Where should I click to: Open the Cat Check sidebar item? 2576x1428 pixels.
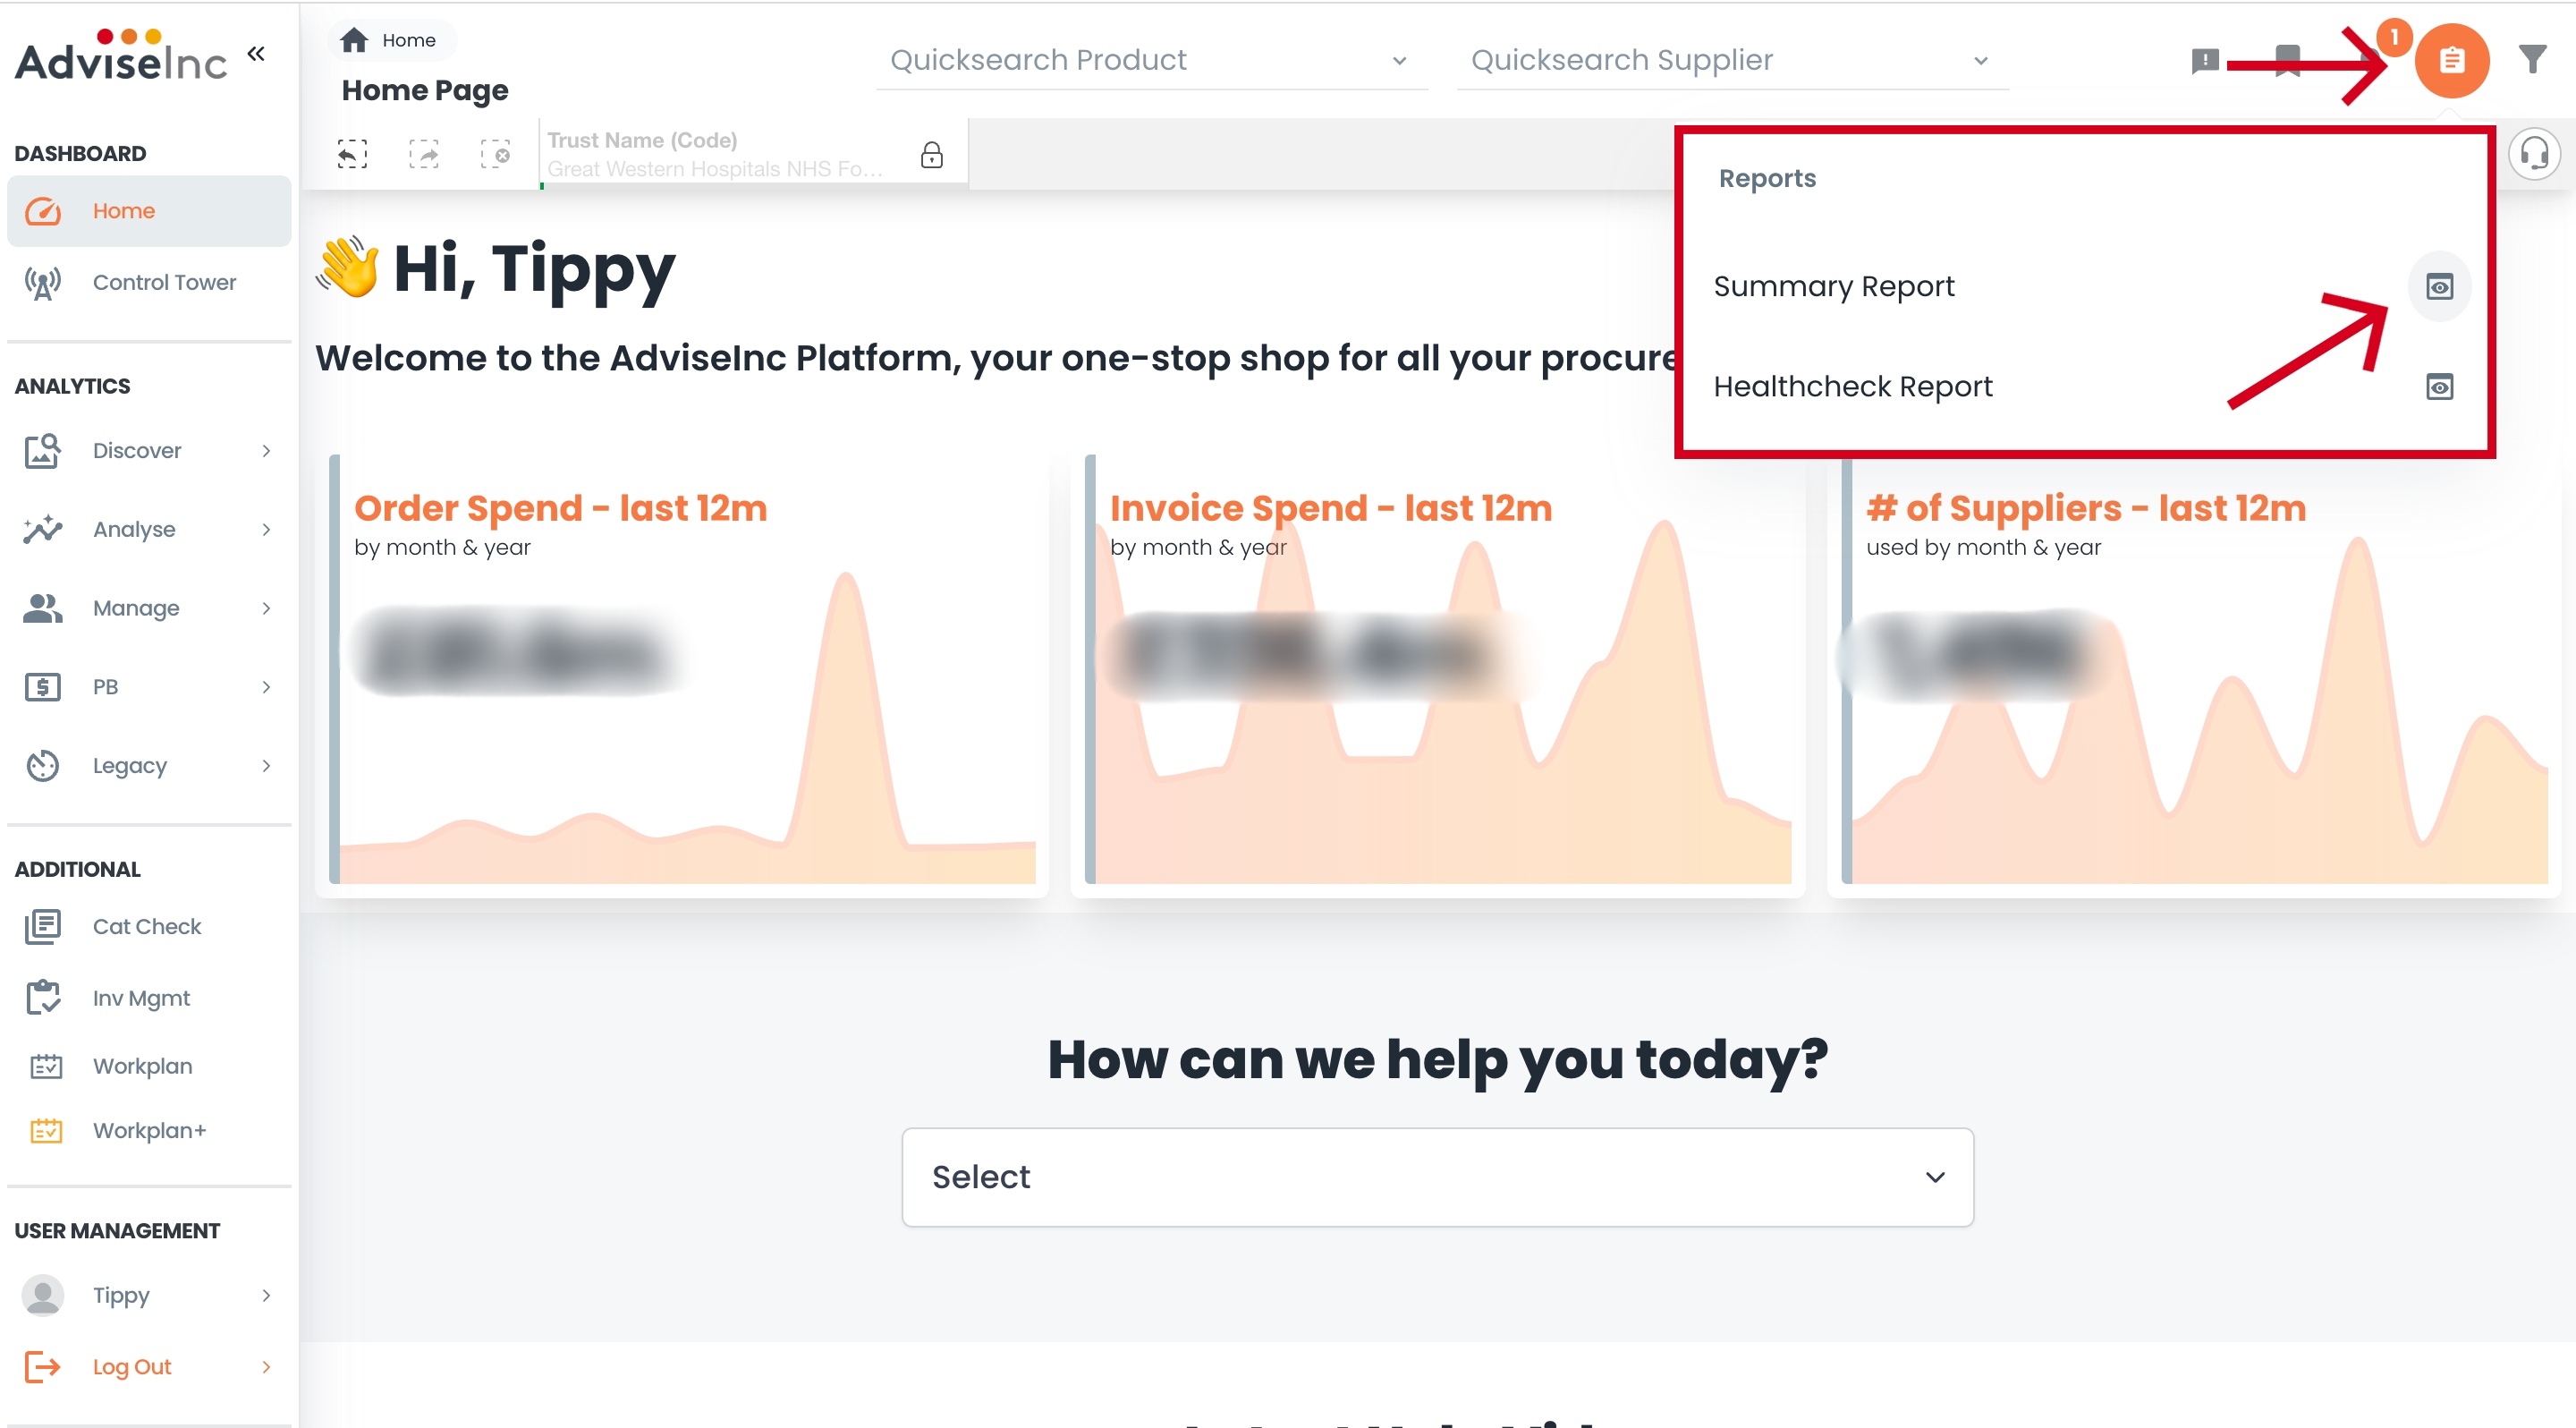pyautogui.click(x=146, y=926)
